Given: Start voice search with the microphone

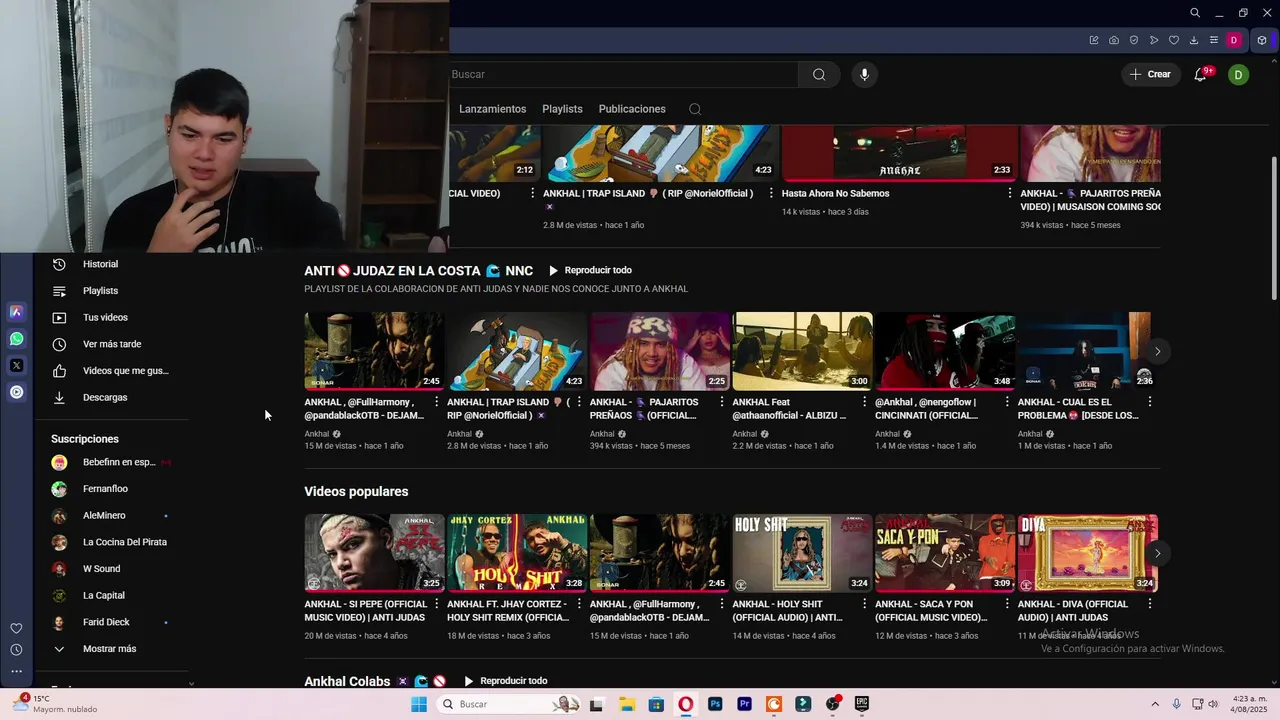Looking at the screenshot, I should coord(865,74).
